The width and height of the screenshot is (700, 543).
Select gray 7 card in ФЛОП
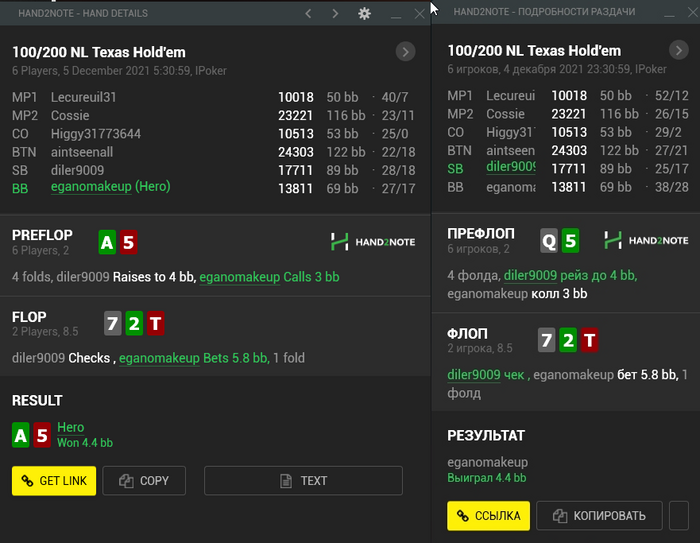546,340
